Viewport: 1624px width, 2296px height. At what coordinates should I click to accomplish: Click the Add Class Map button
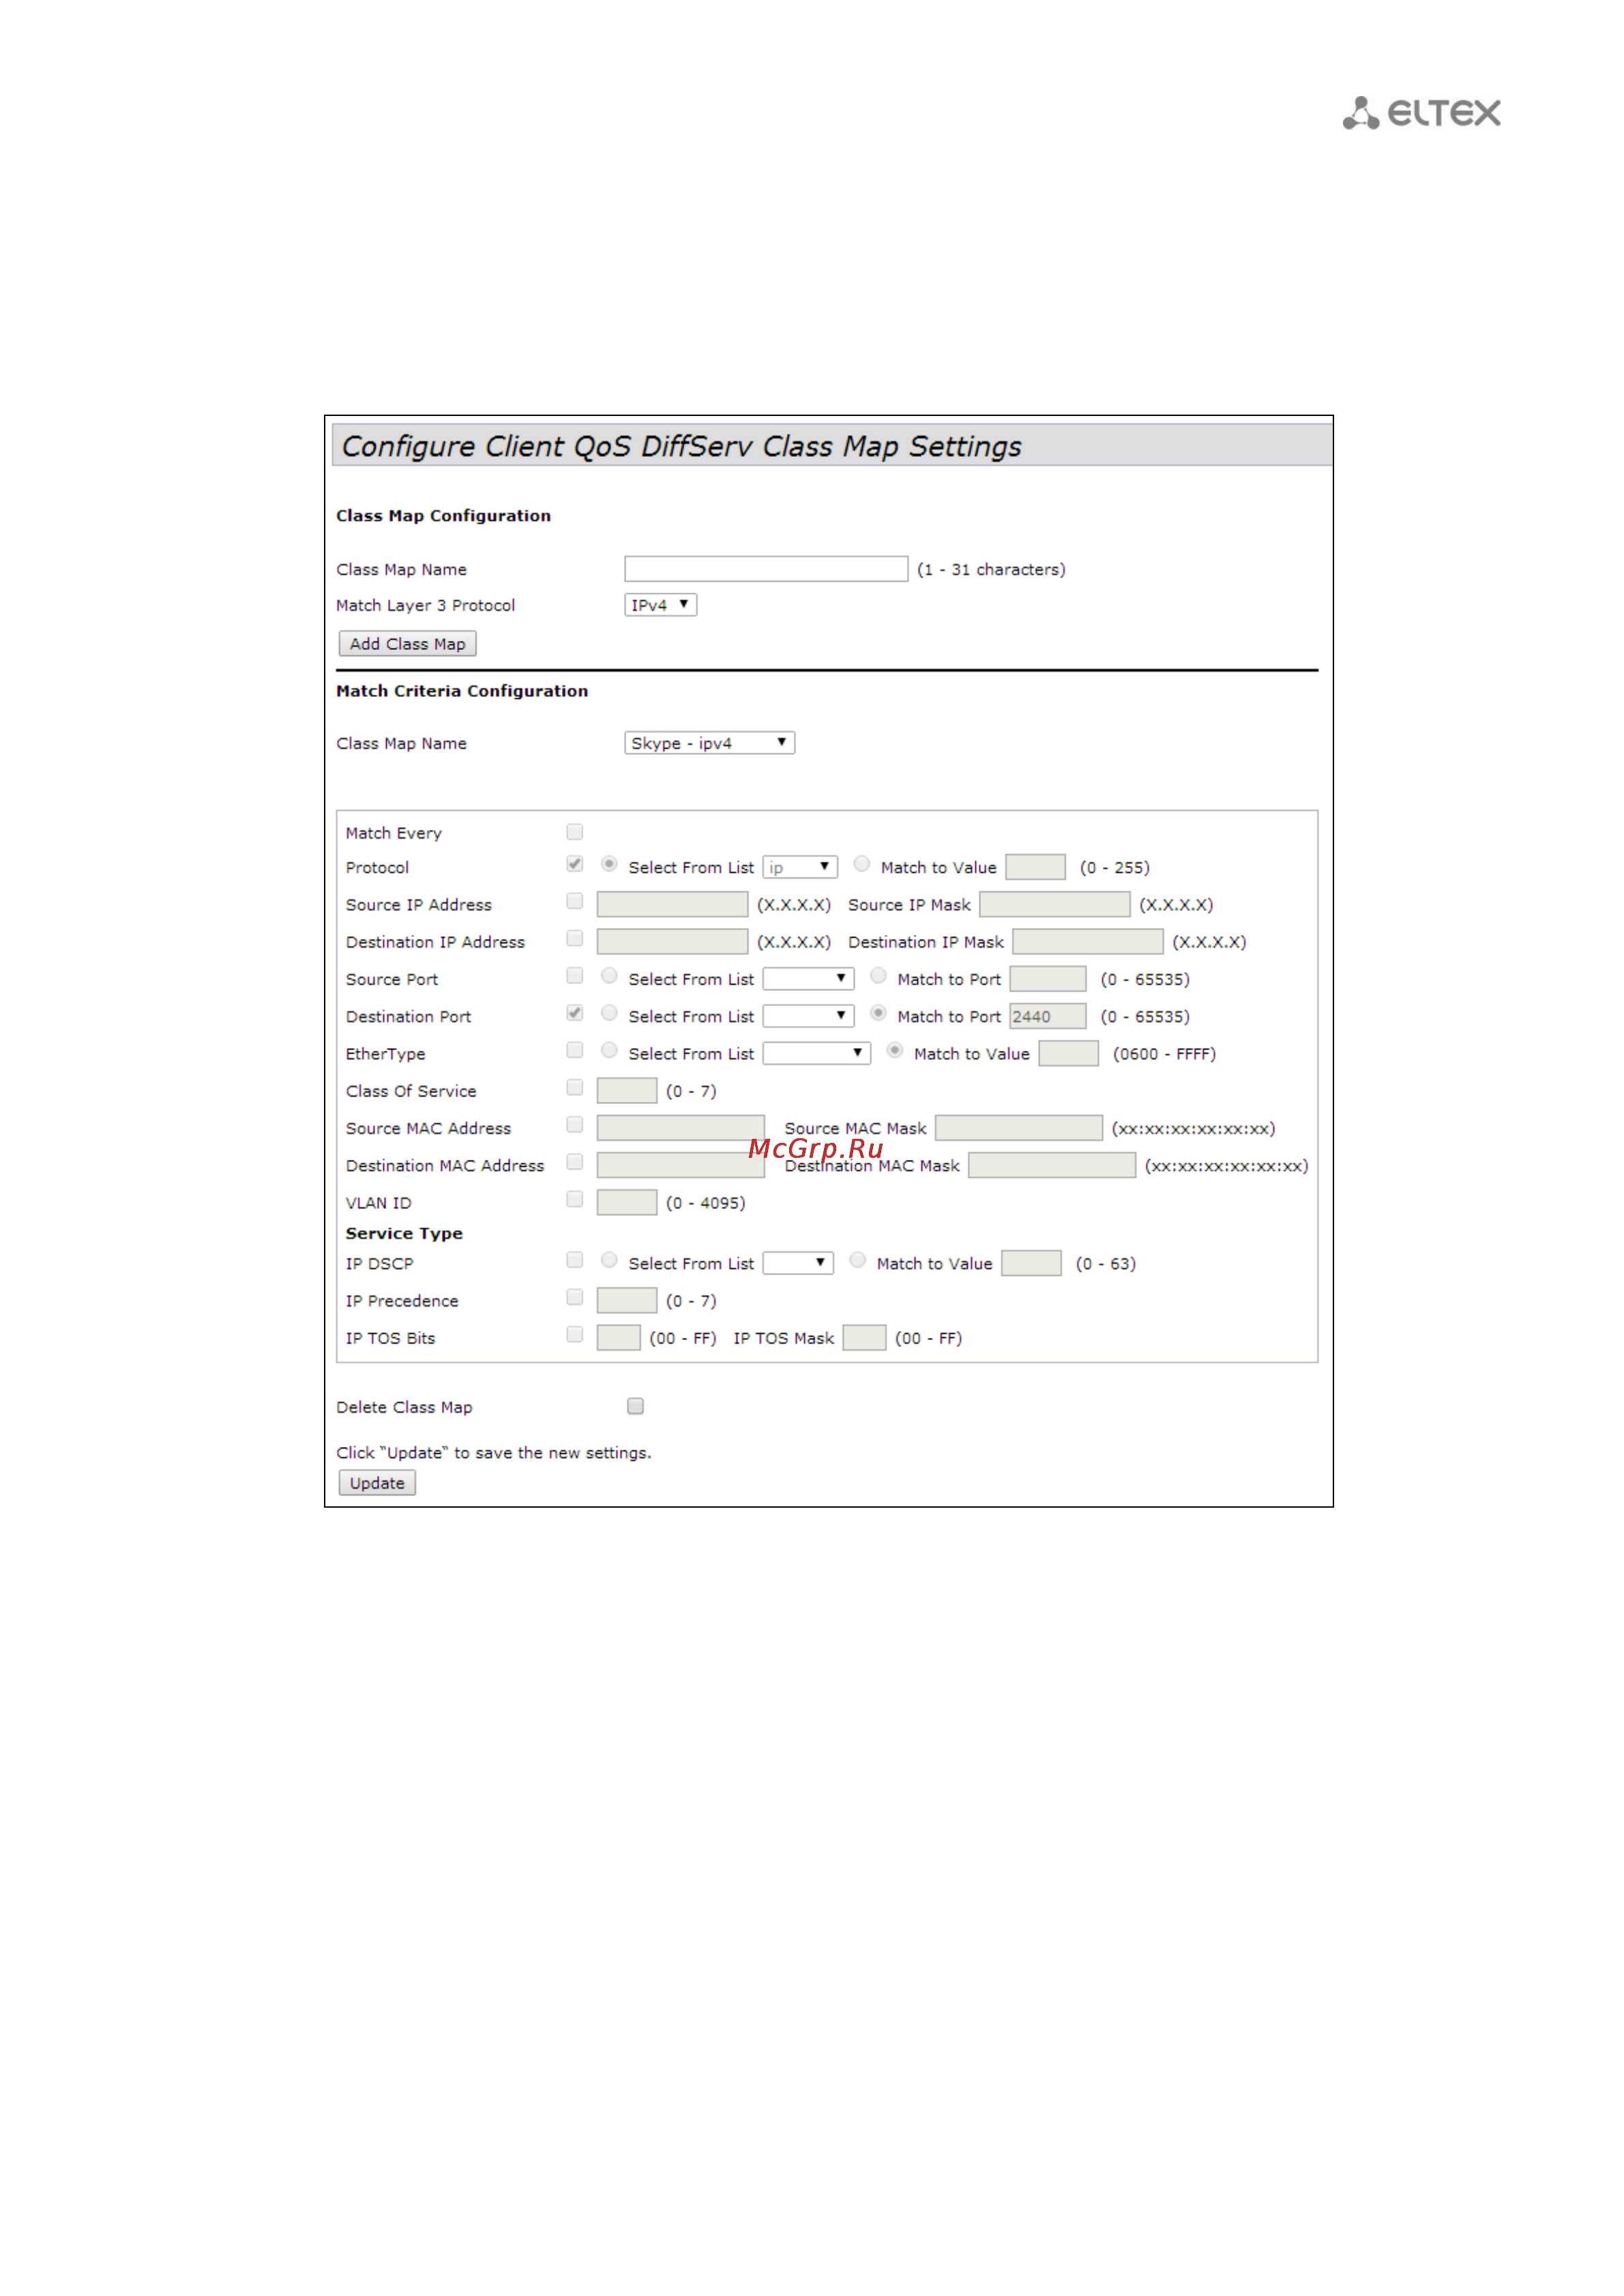pyautogui.click(x=407, y=644)
